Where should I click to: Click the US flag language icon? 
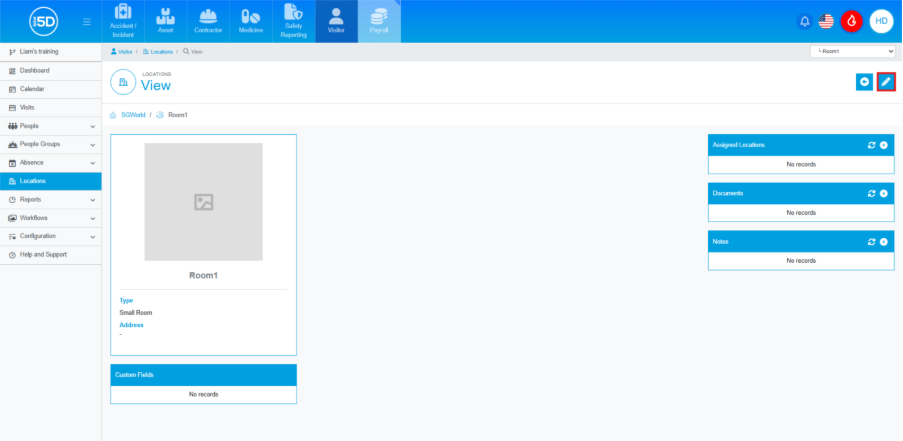tap(826, 21)
